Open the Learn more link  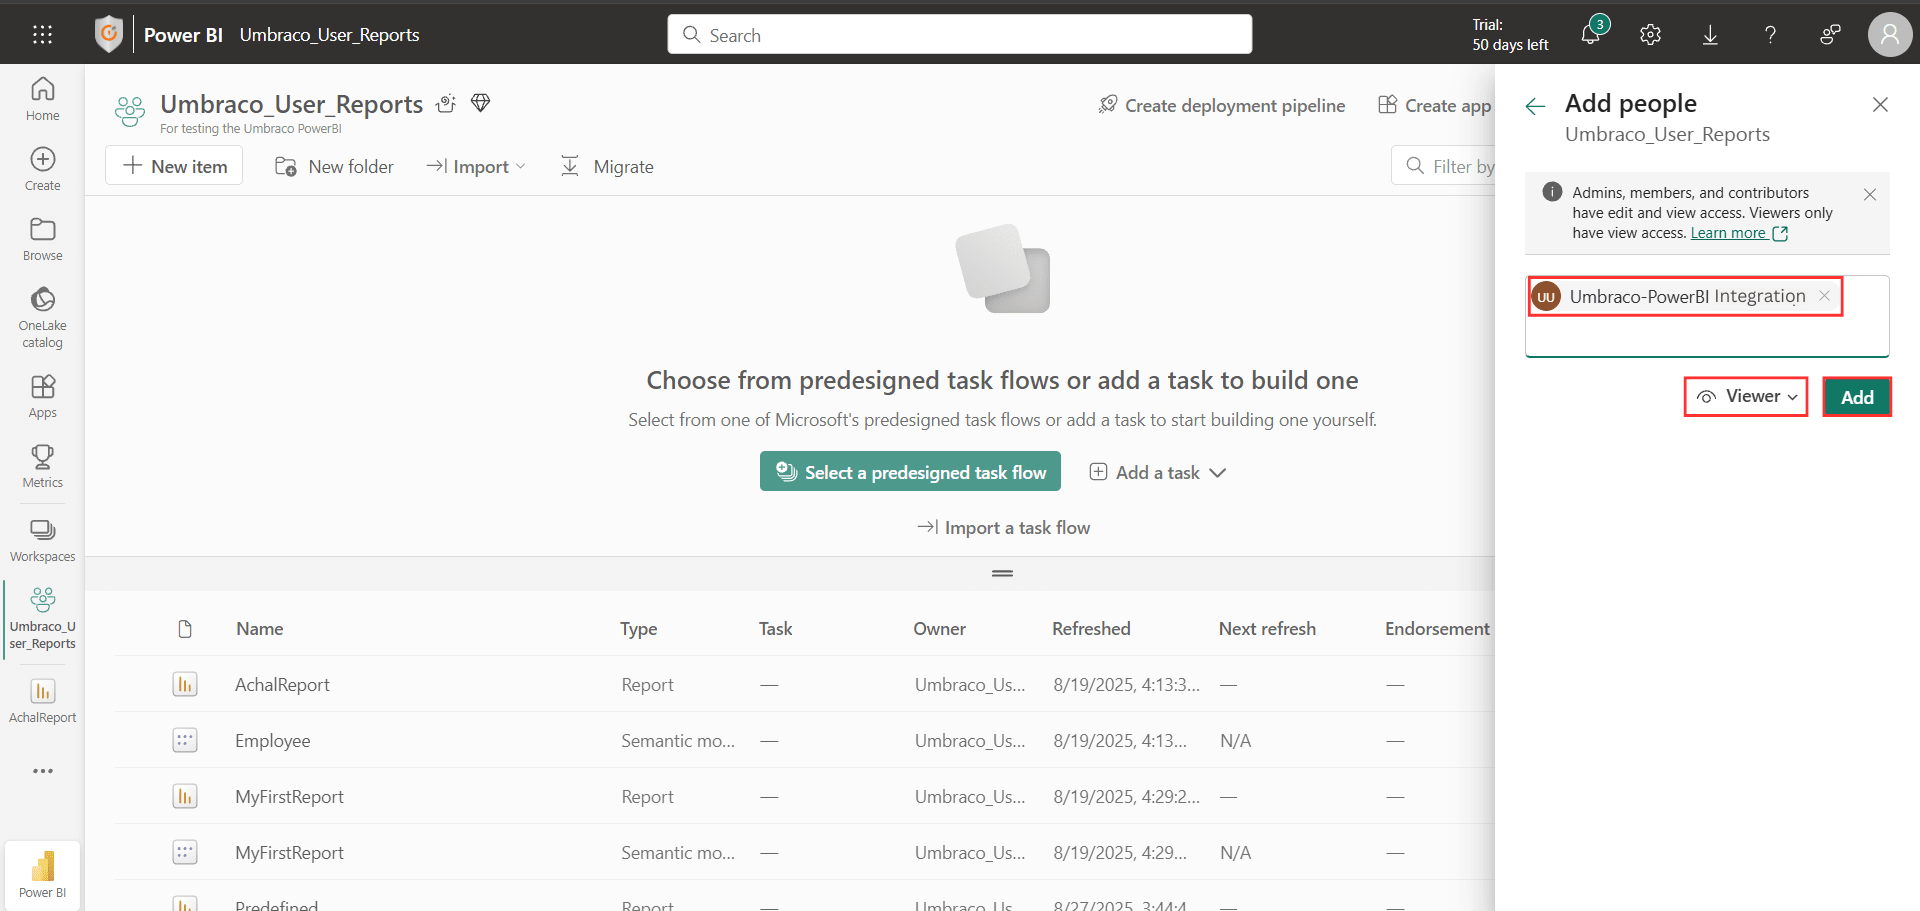coord(1739,233)
